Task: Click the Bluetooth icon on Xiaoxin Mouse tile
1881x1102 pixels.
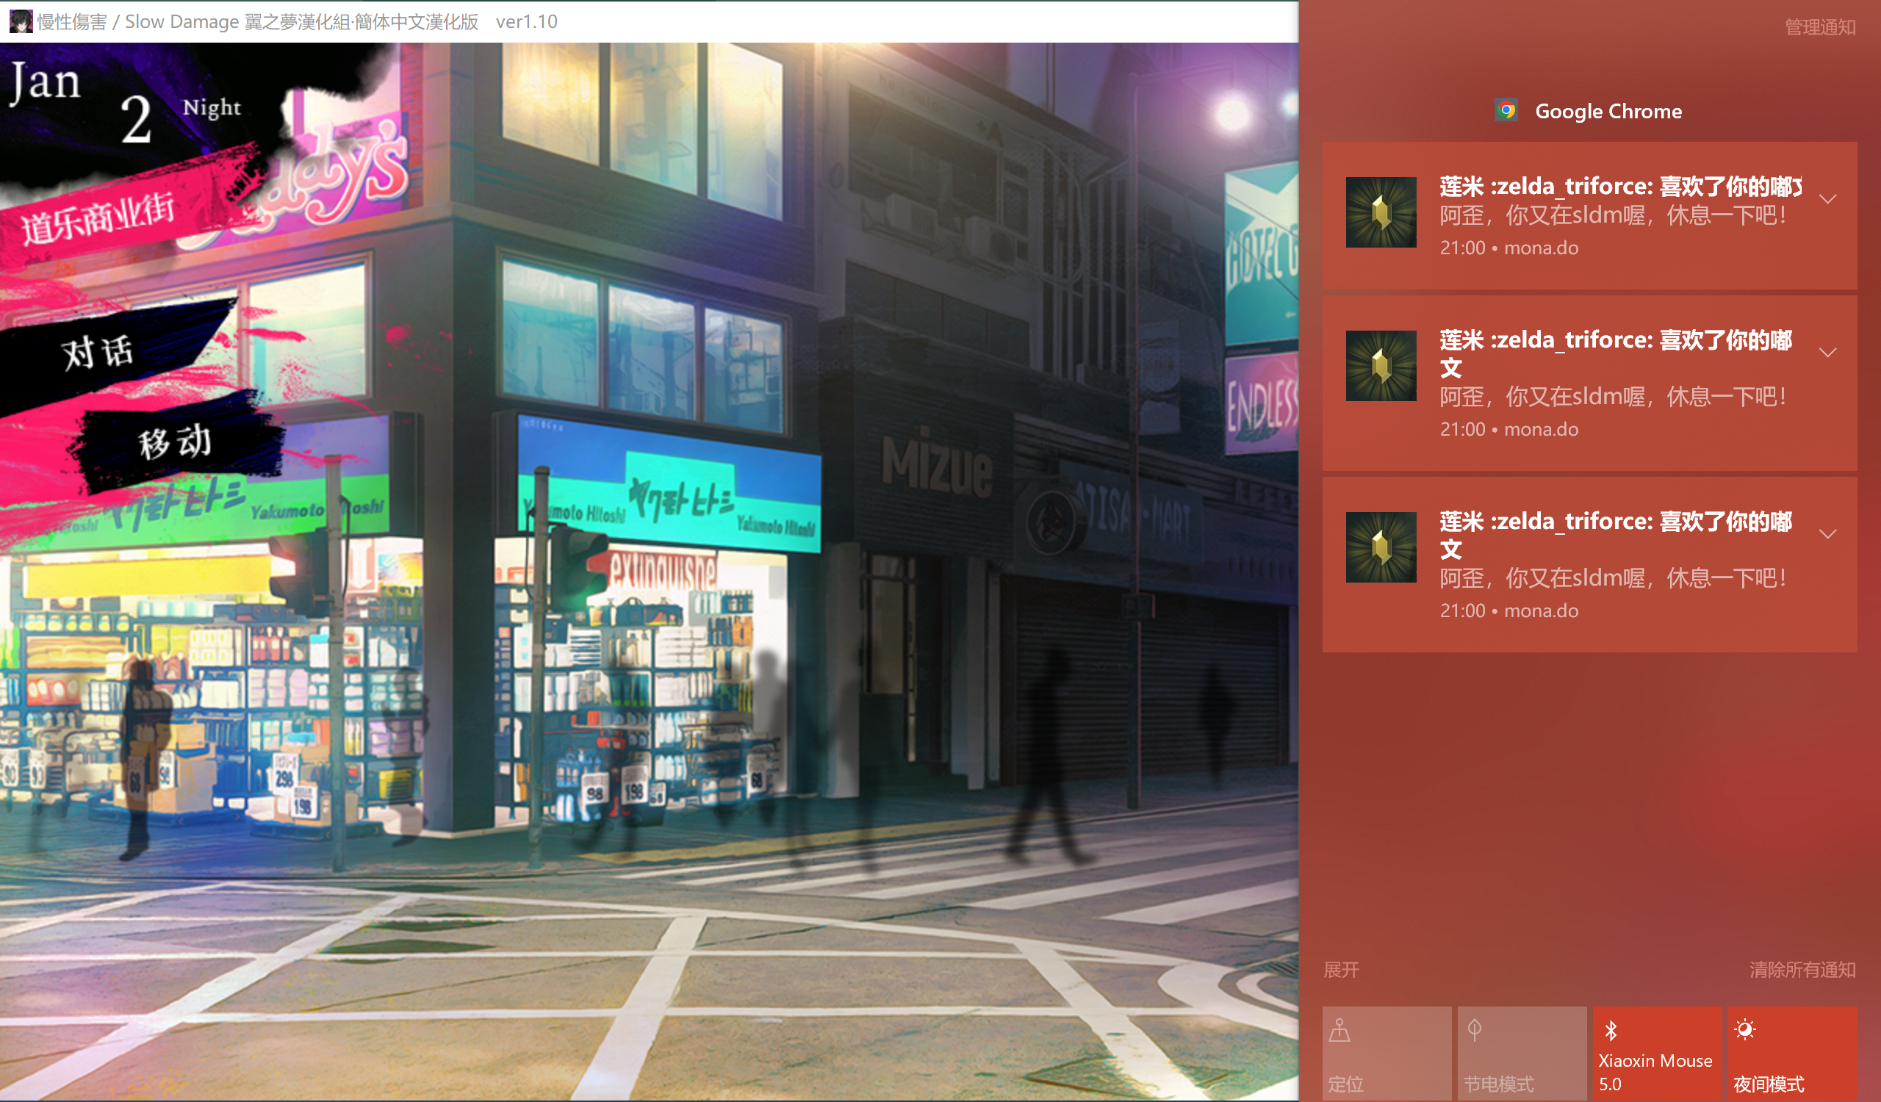Action: click(1610, 1031)
